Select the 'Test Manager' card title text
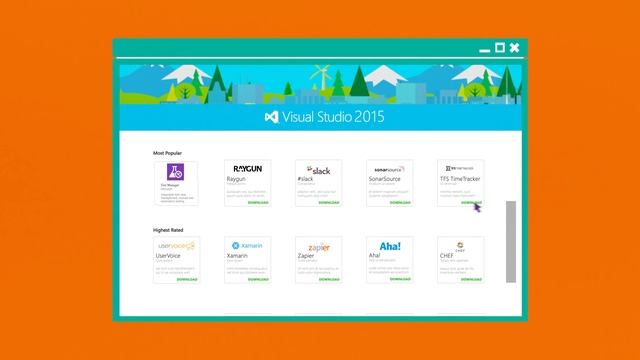This screenshot has height=360, width=640. point(170,185)
